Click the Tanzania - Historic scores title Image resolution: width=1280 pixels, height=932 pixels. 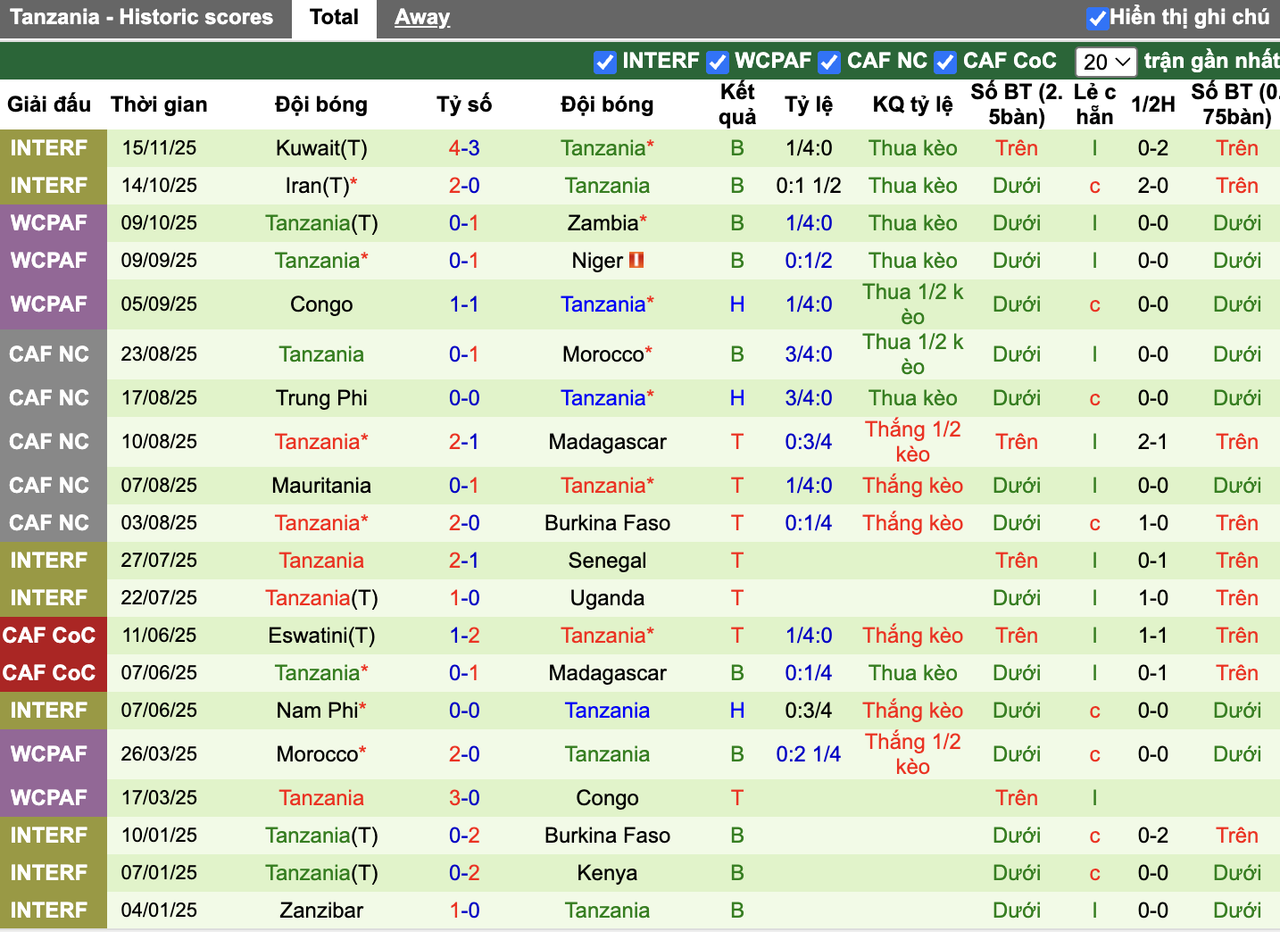pyautogui.click(x=141, y=17)
